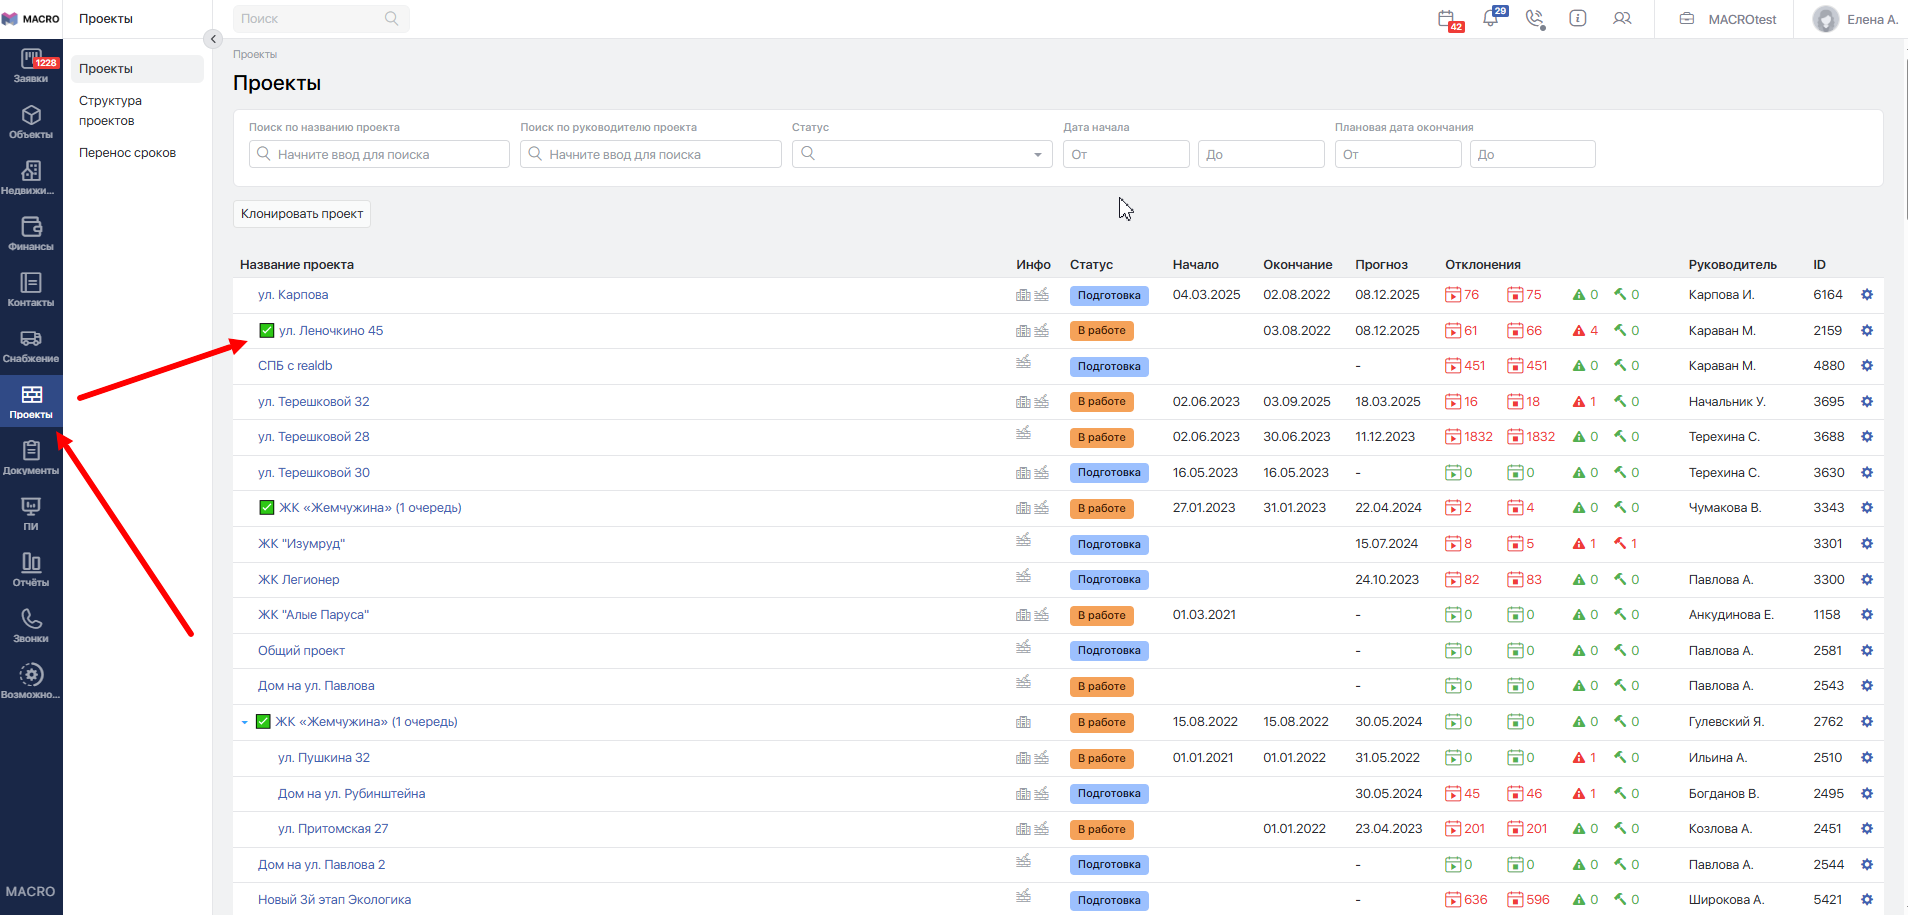Image resolution: width=1908 pixels, height=915 pixels.
Task: Collapse the ЖК «Жемчужина» project tree row
Action: (244, 722)
